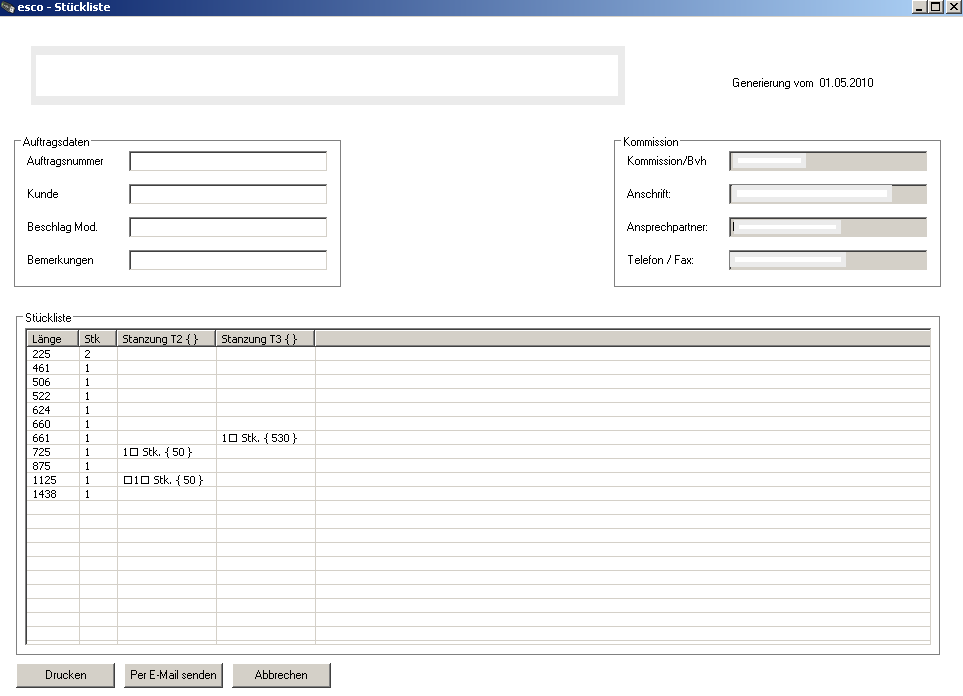The height and width of the screenshot is (696, 963).
Task: Click the Ansprechpartner field
Action: click(x=827, y=227)
